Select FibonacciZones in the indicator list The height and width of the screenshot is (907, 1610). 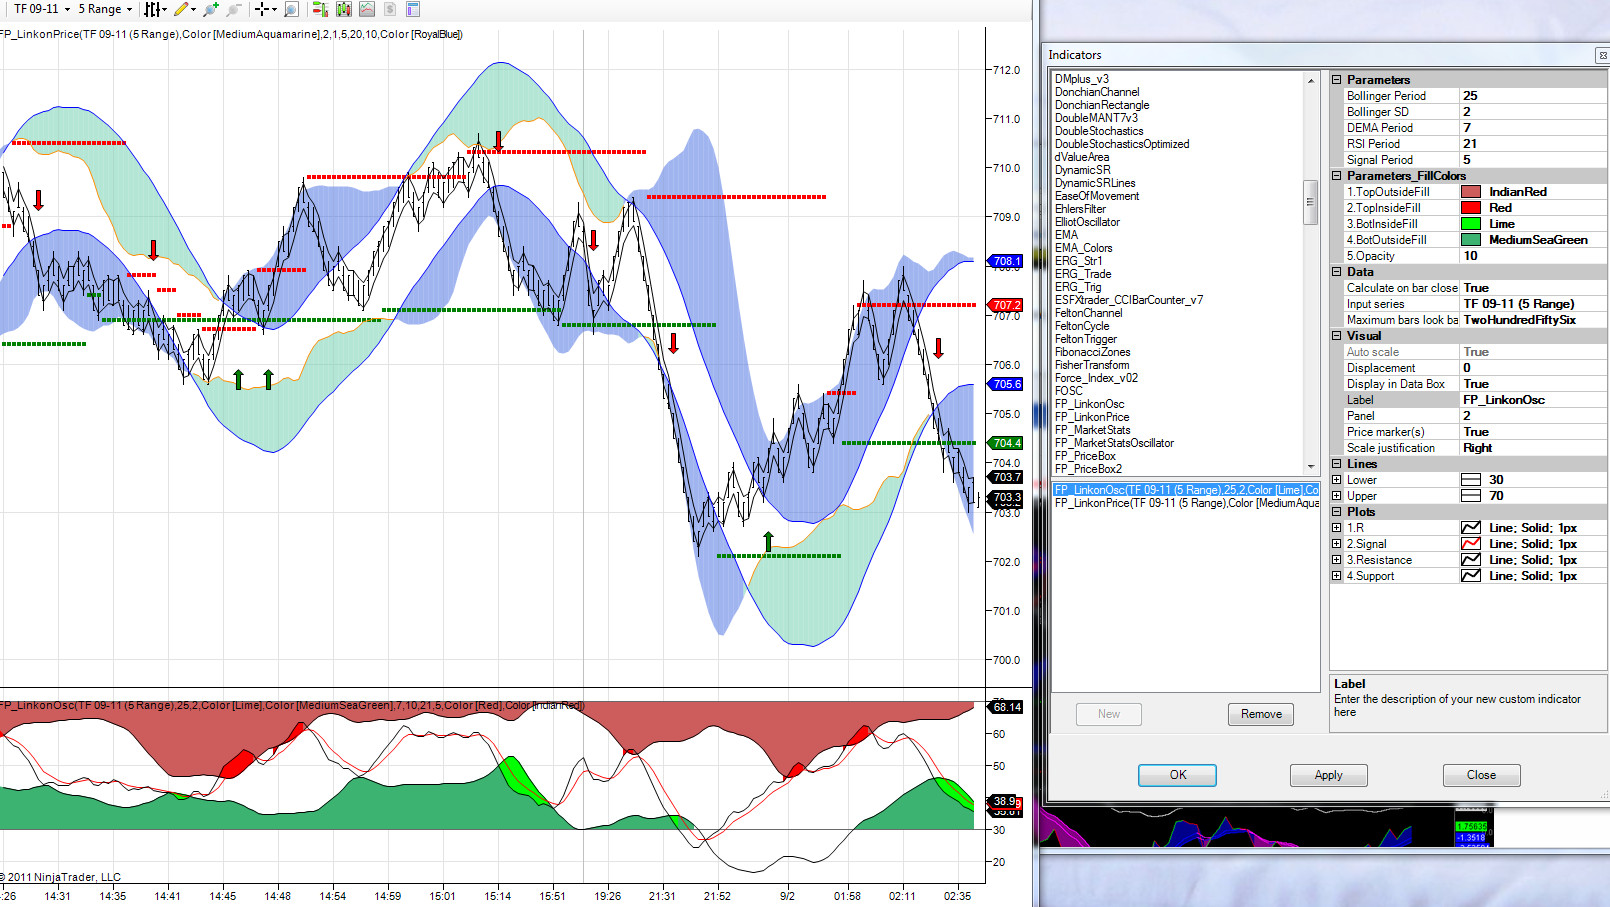[x=1093, y=352]
